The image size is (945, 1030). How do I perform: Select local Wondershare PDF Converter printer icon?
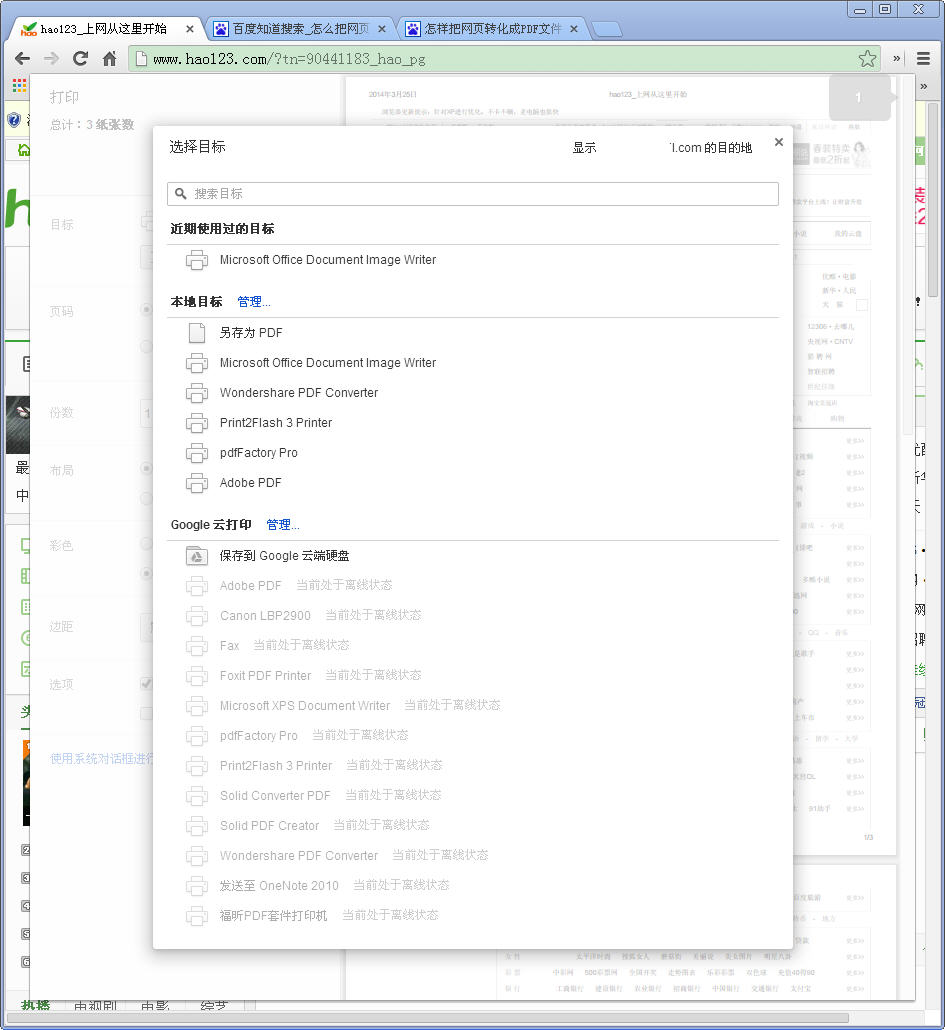pos(197,393)
